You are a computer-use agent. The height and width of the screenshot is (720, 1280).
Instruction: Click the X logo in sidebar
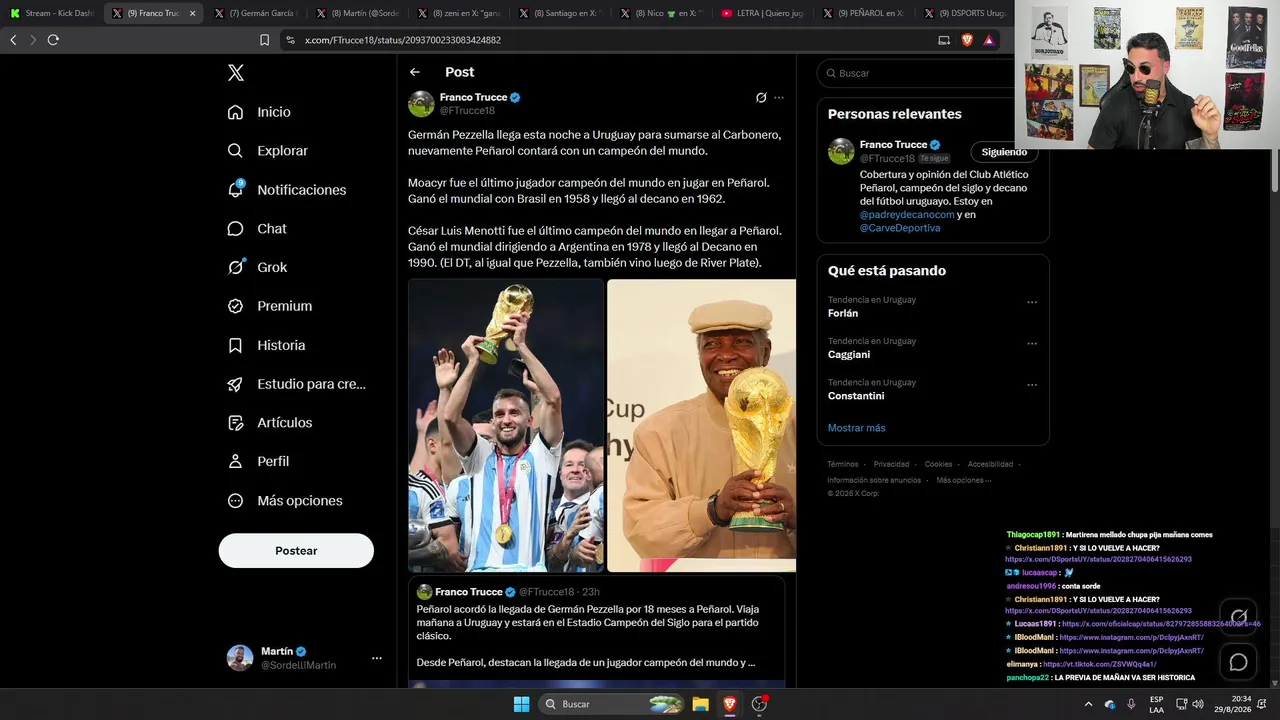click(236, 73)
